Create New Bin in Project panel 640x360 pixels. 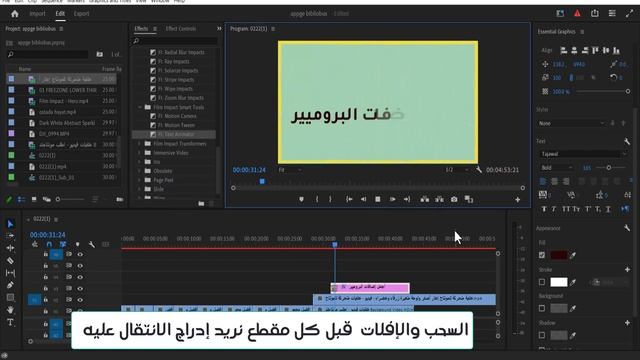point(120,199)
